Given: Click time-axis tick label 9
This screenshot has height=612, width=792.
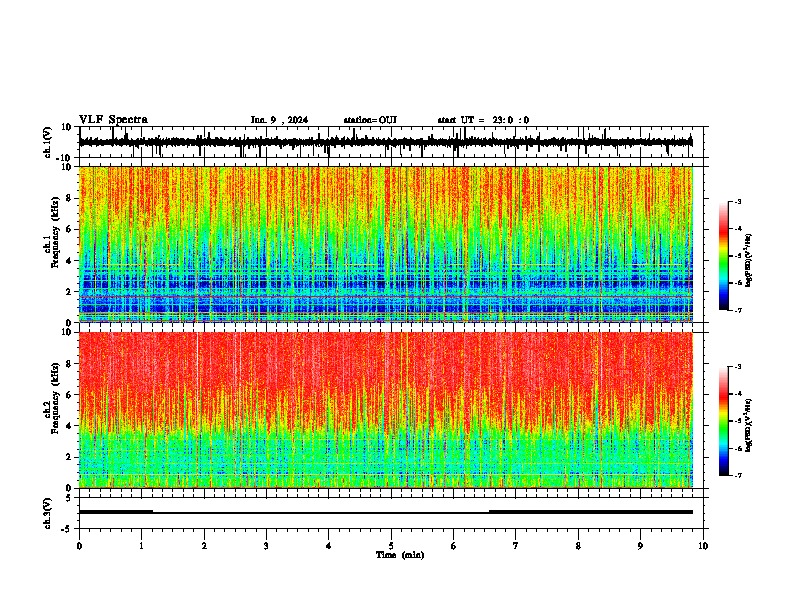Looking at the screenshot, I should coord(640,546).
